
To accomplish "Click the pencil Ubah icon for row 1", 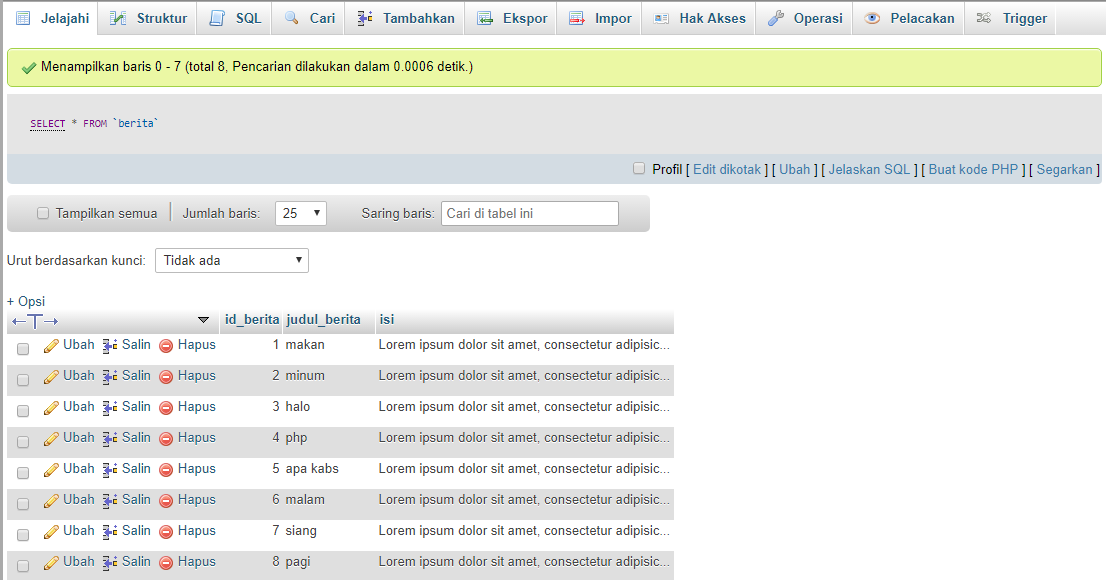I will tap(51, 344).
